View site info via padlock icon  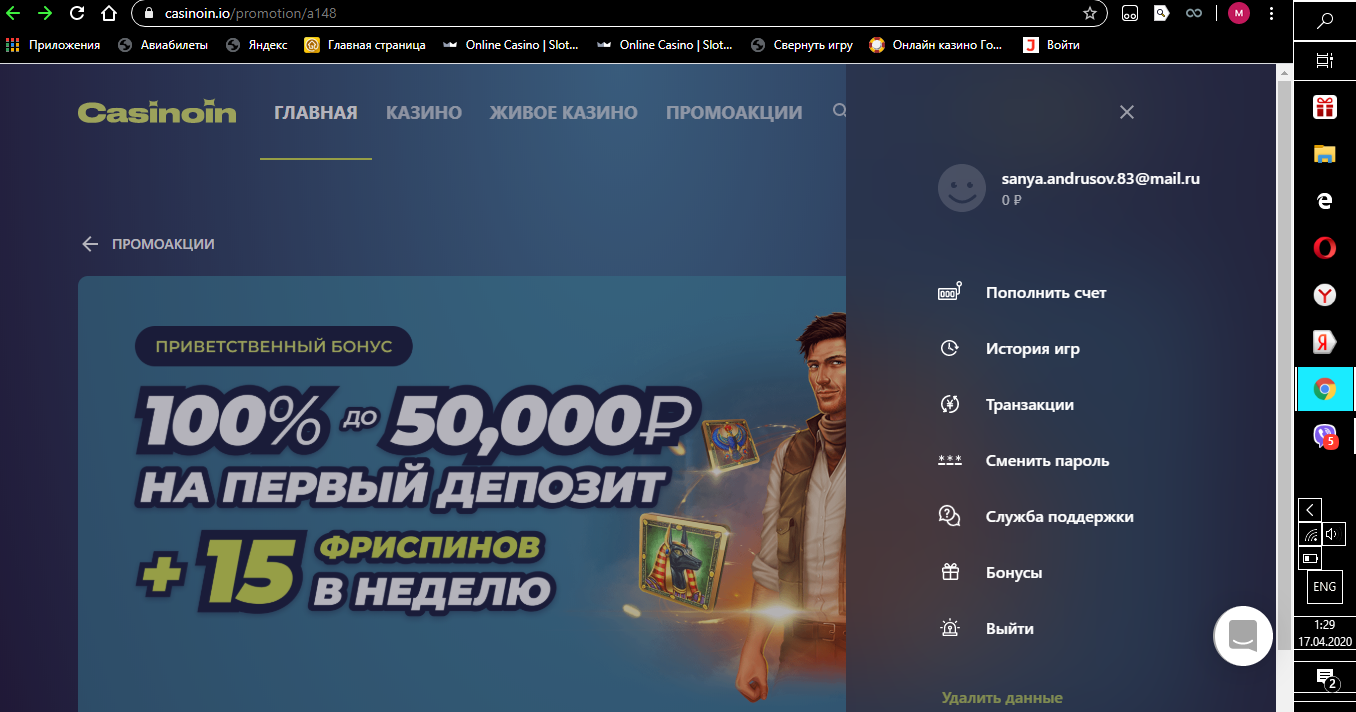(148, 14)
